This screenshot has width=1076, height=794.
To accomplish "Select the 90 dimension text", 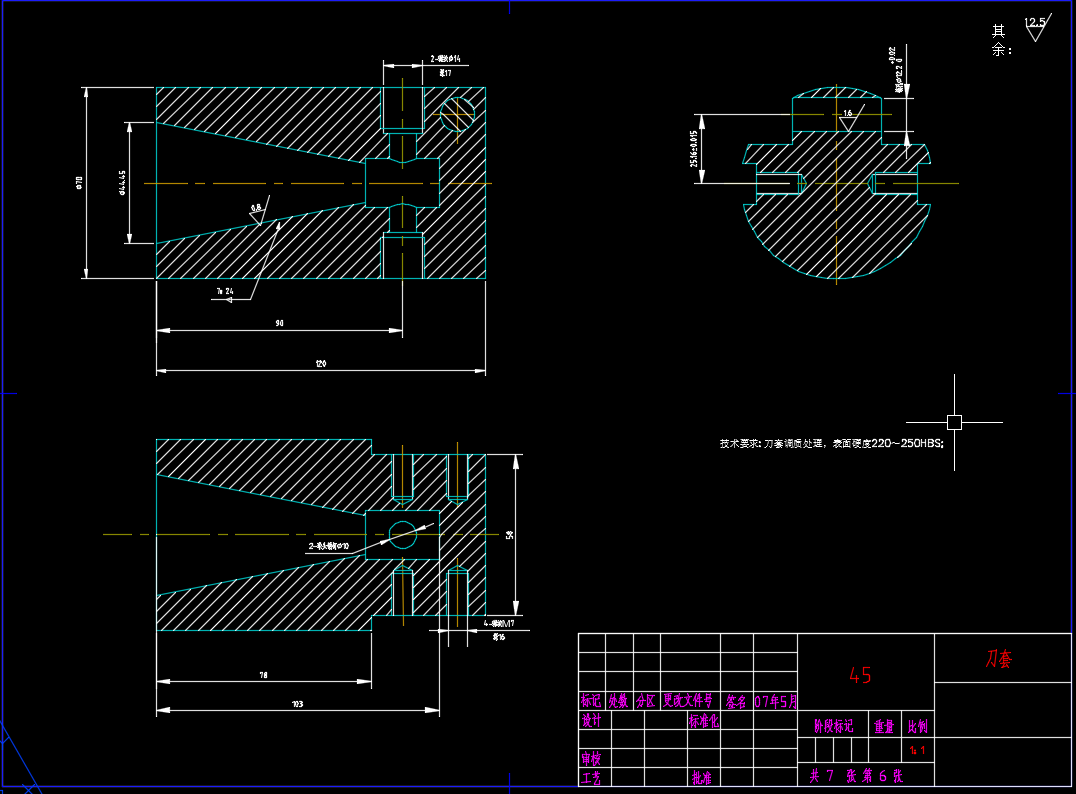I will pos(279,323).
